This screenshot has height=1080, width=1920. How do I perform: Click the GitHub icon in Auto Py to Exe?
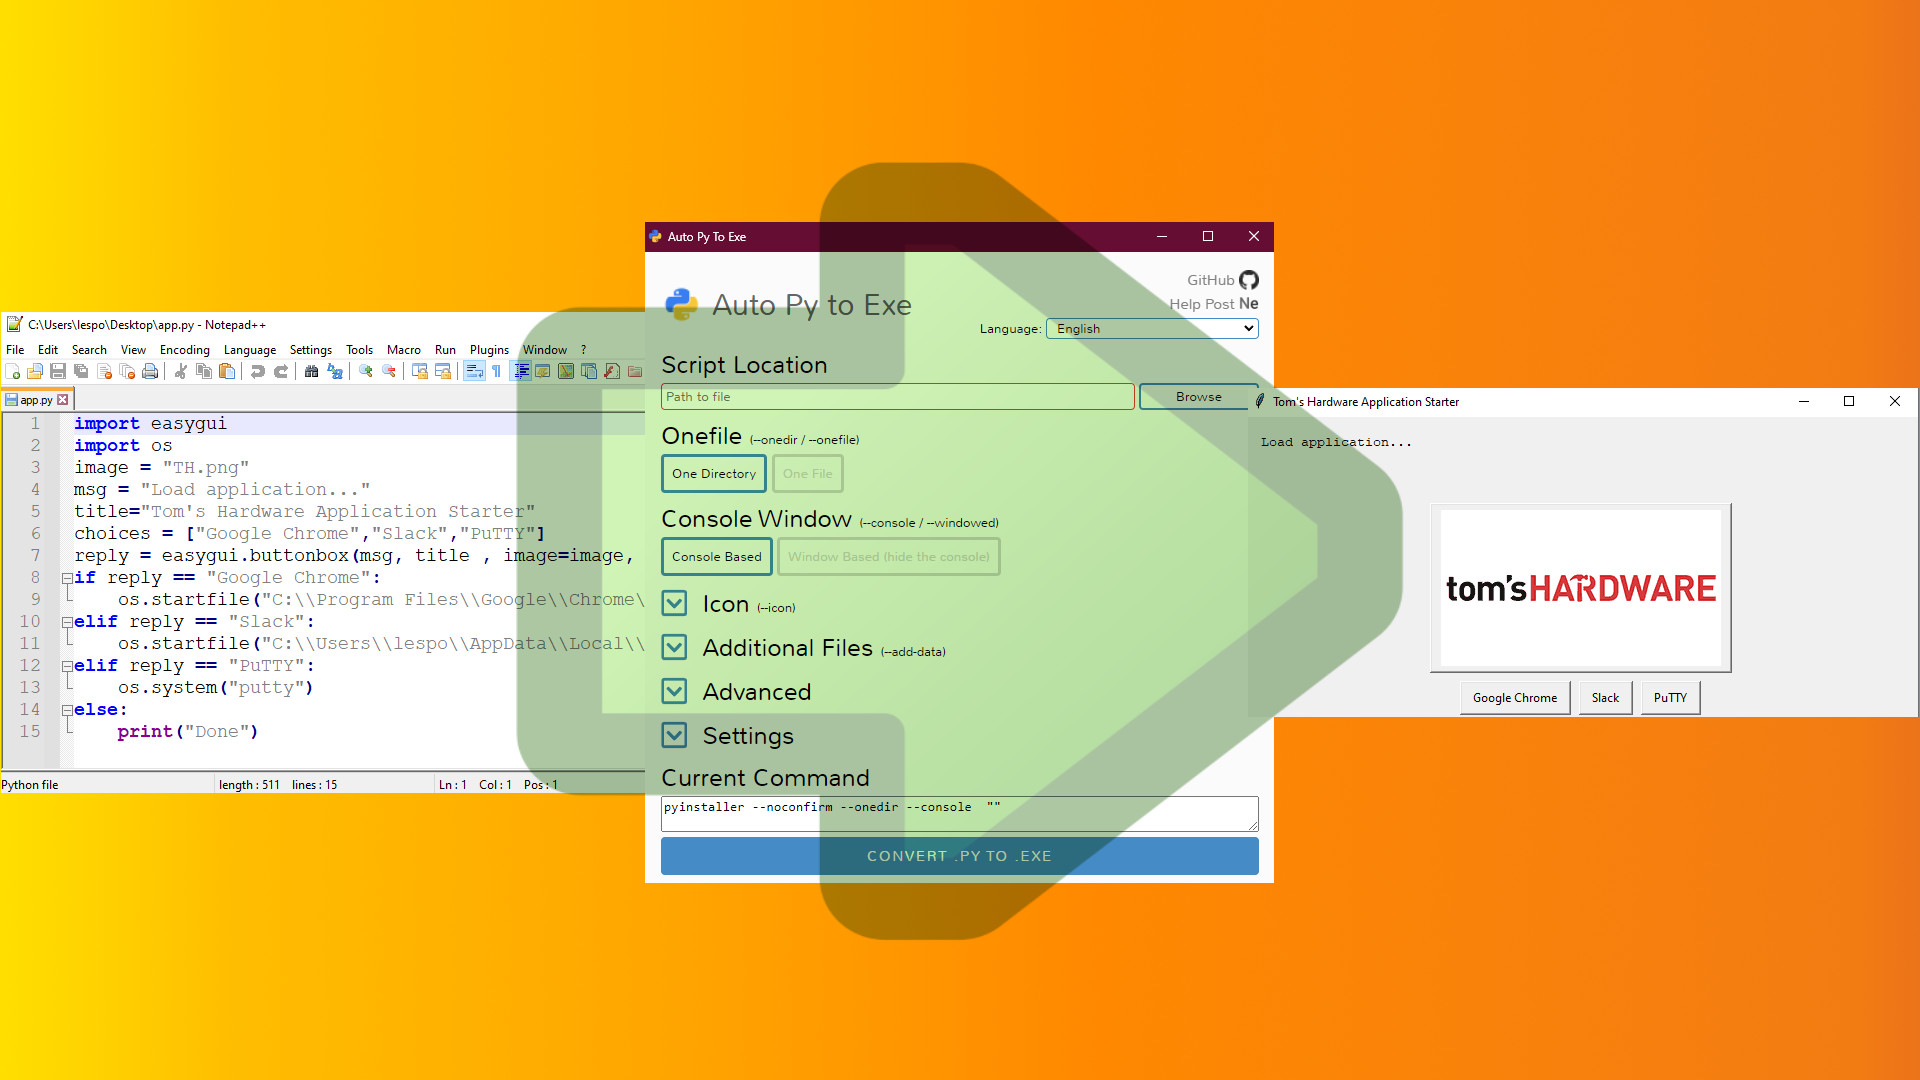point(1247,278)
